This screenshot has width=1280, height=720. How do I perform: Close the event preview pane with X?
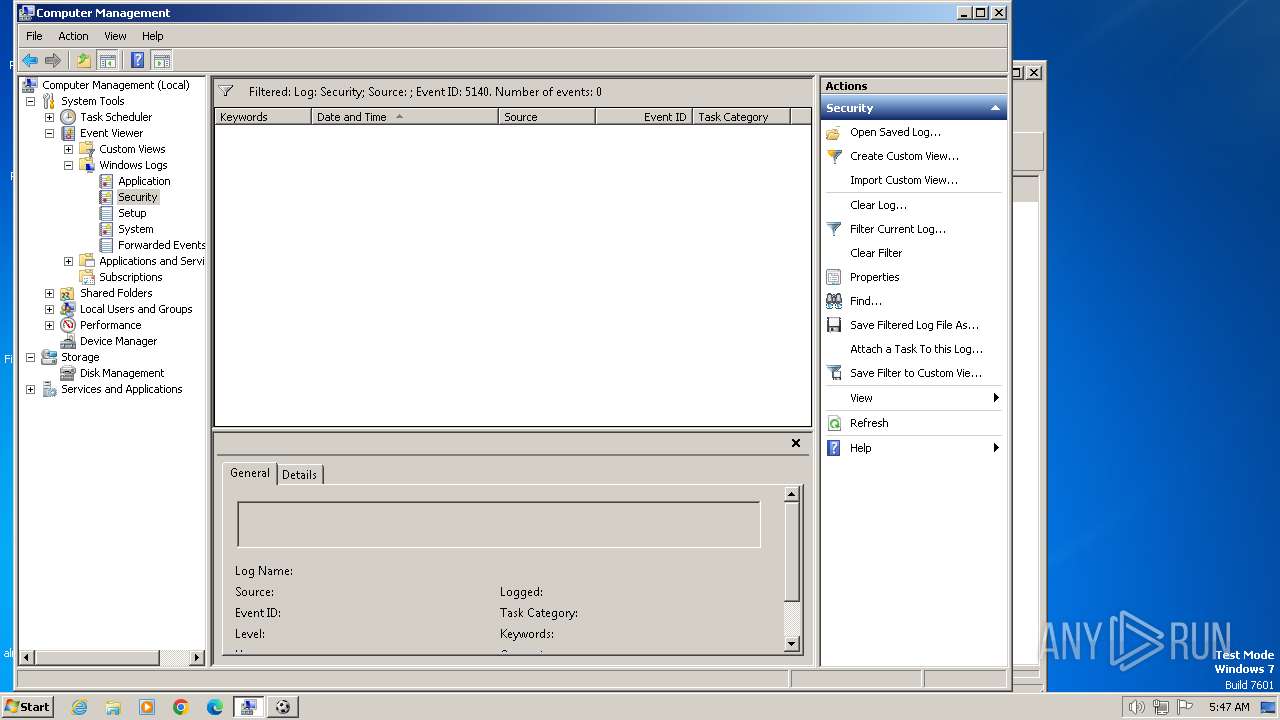[796, 443]
